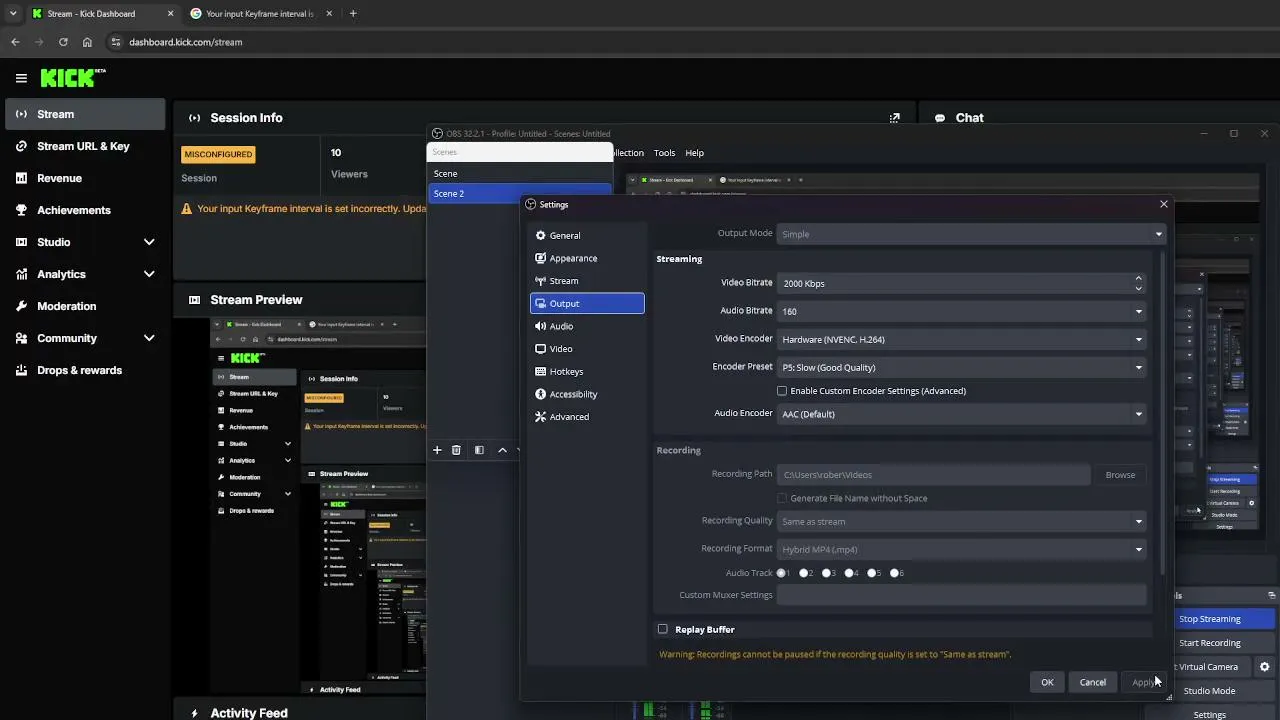This screenshot has height=720, width=1280.
Task: Open the Recording Quality dropdown
Action: pos(961,521)
